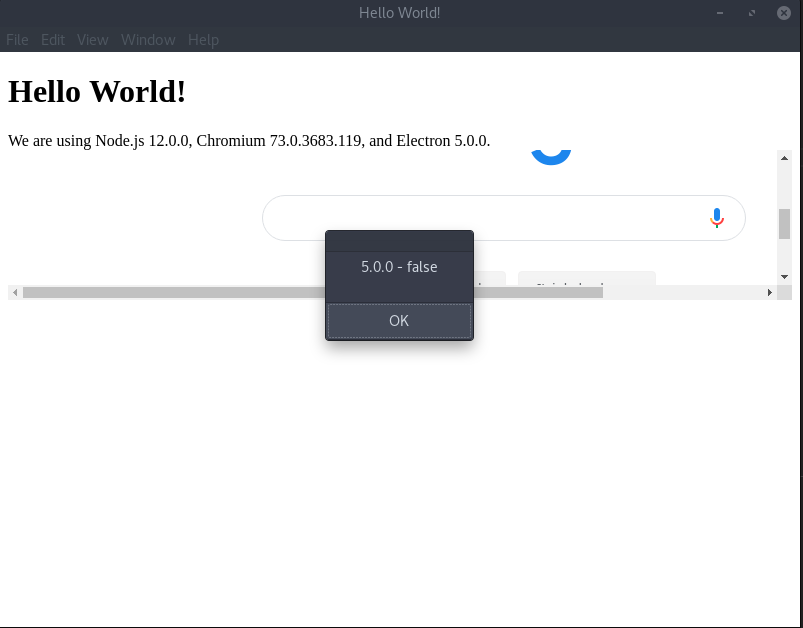Viewport: 803px width, 628px height.
Task: Click the partially visible I'm Feeling Lucky button
Action: 587,285
